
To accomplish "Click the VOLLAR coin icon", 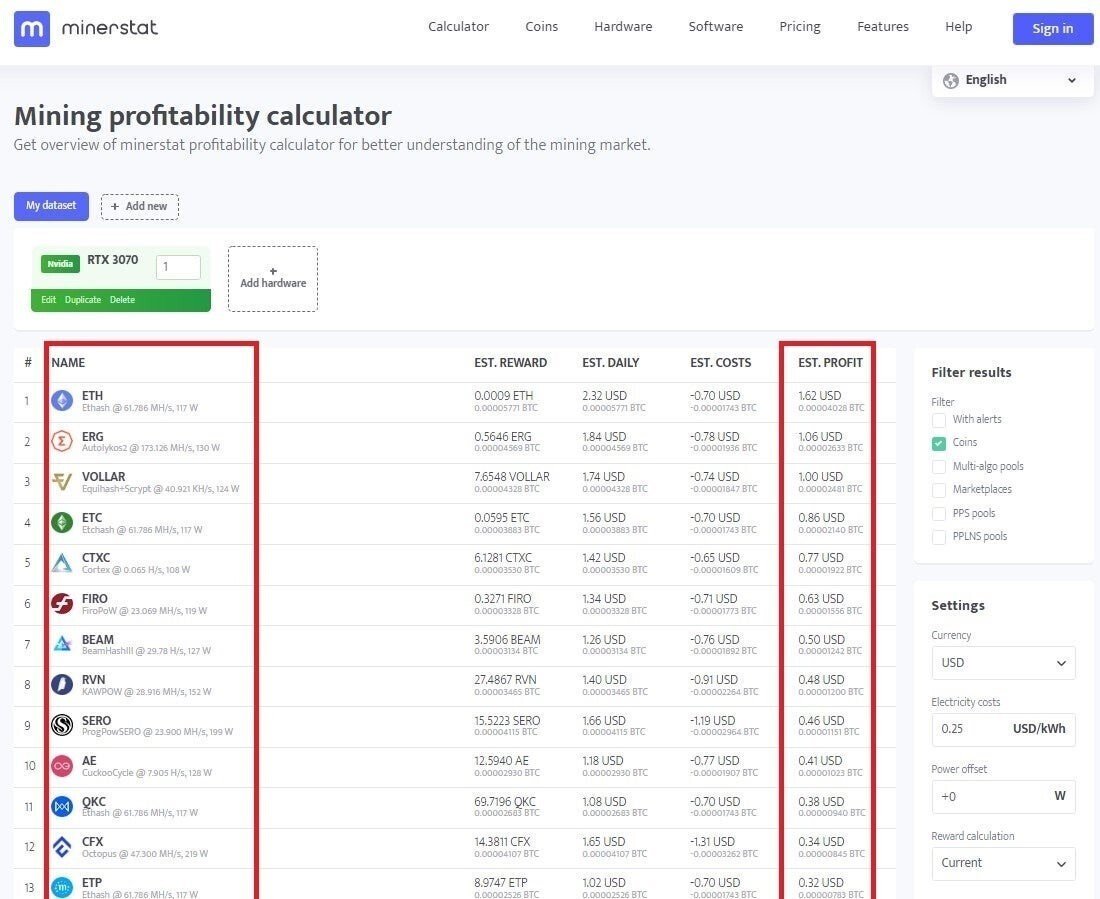I will click(62, 481).
